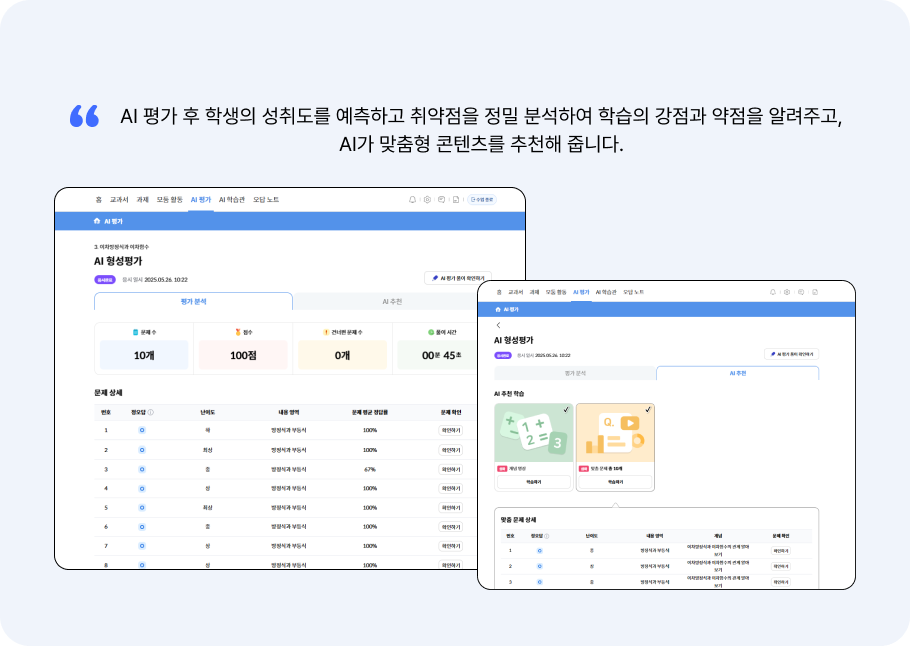The width and height of the screenshot is (910, 646).
Task: Open settings gear icon in right window
Action: click(x=787, y=293)
